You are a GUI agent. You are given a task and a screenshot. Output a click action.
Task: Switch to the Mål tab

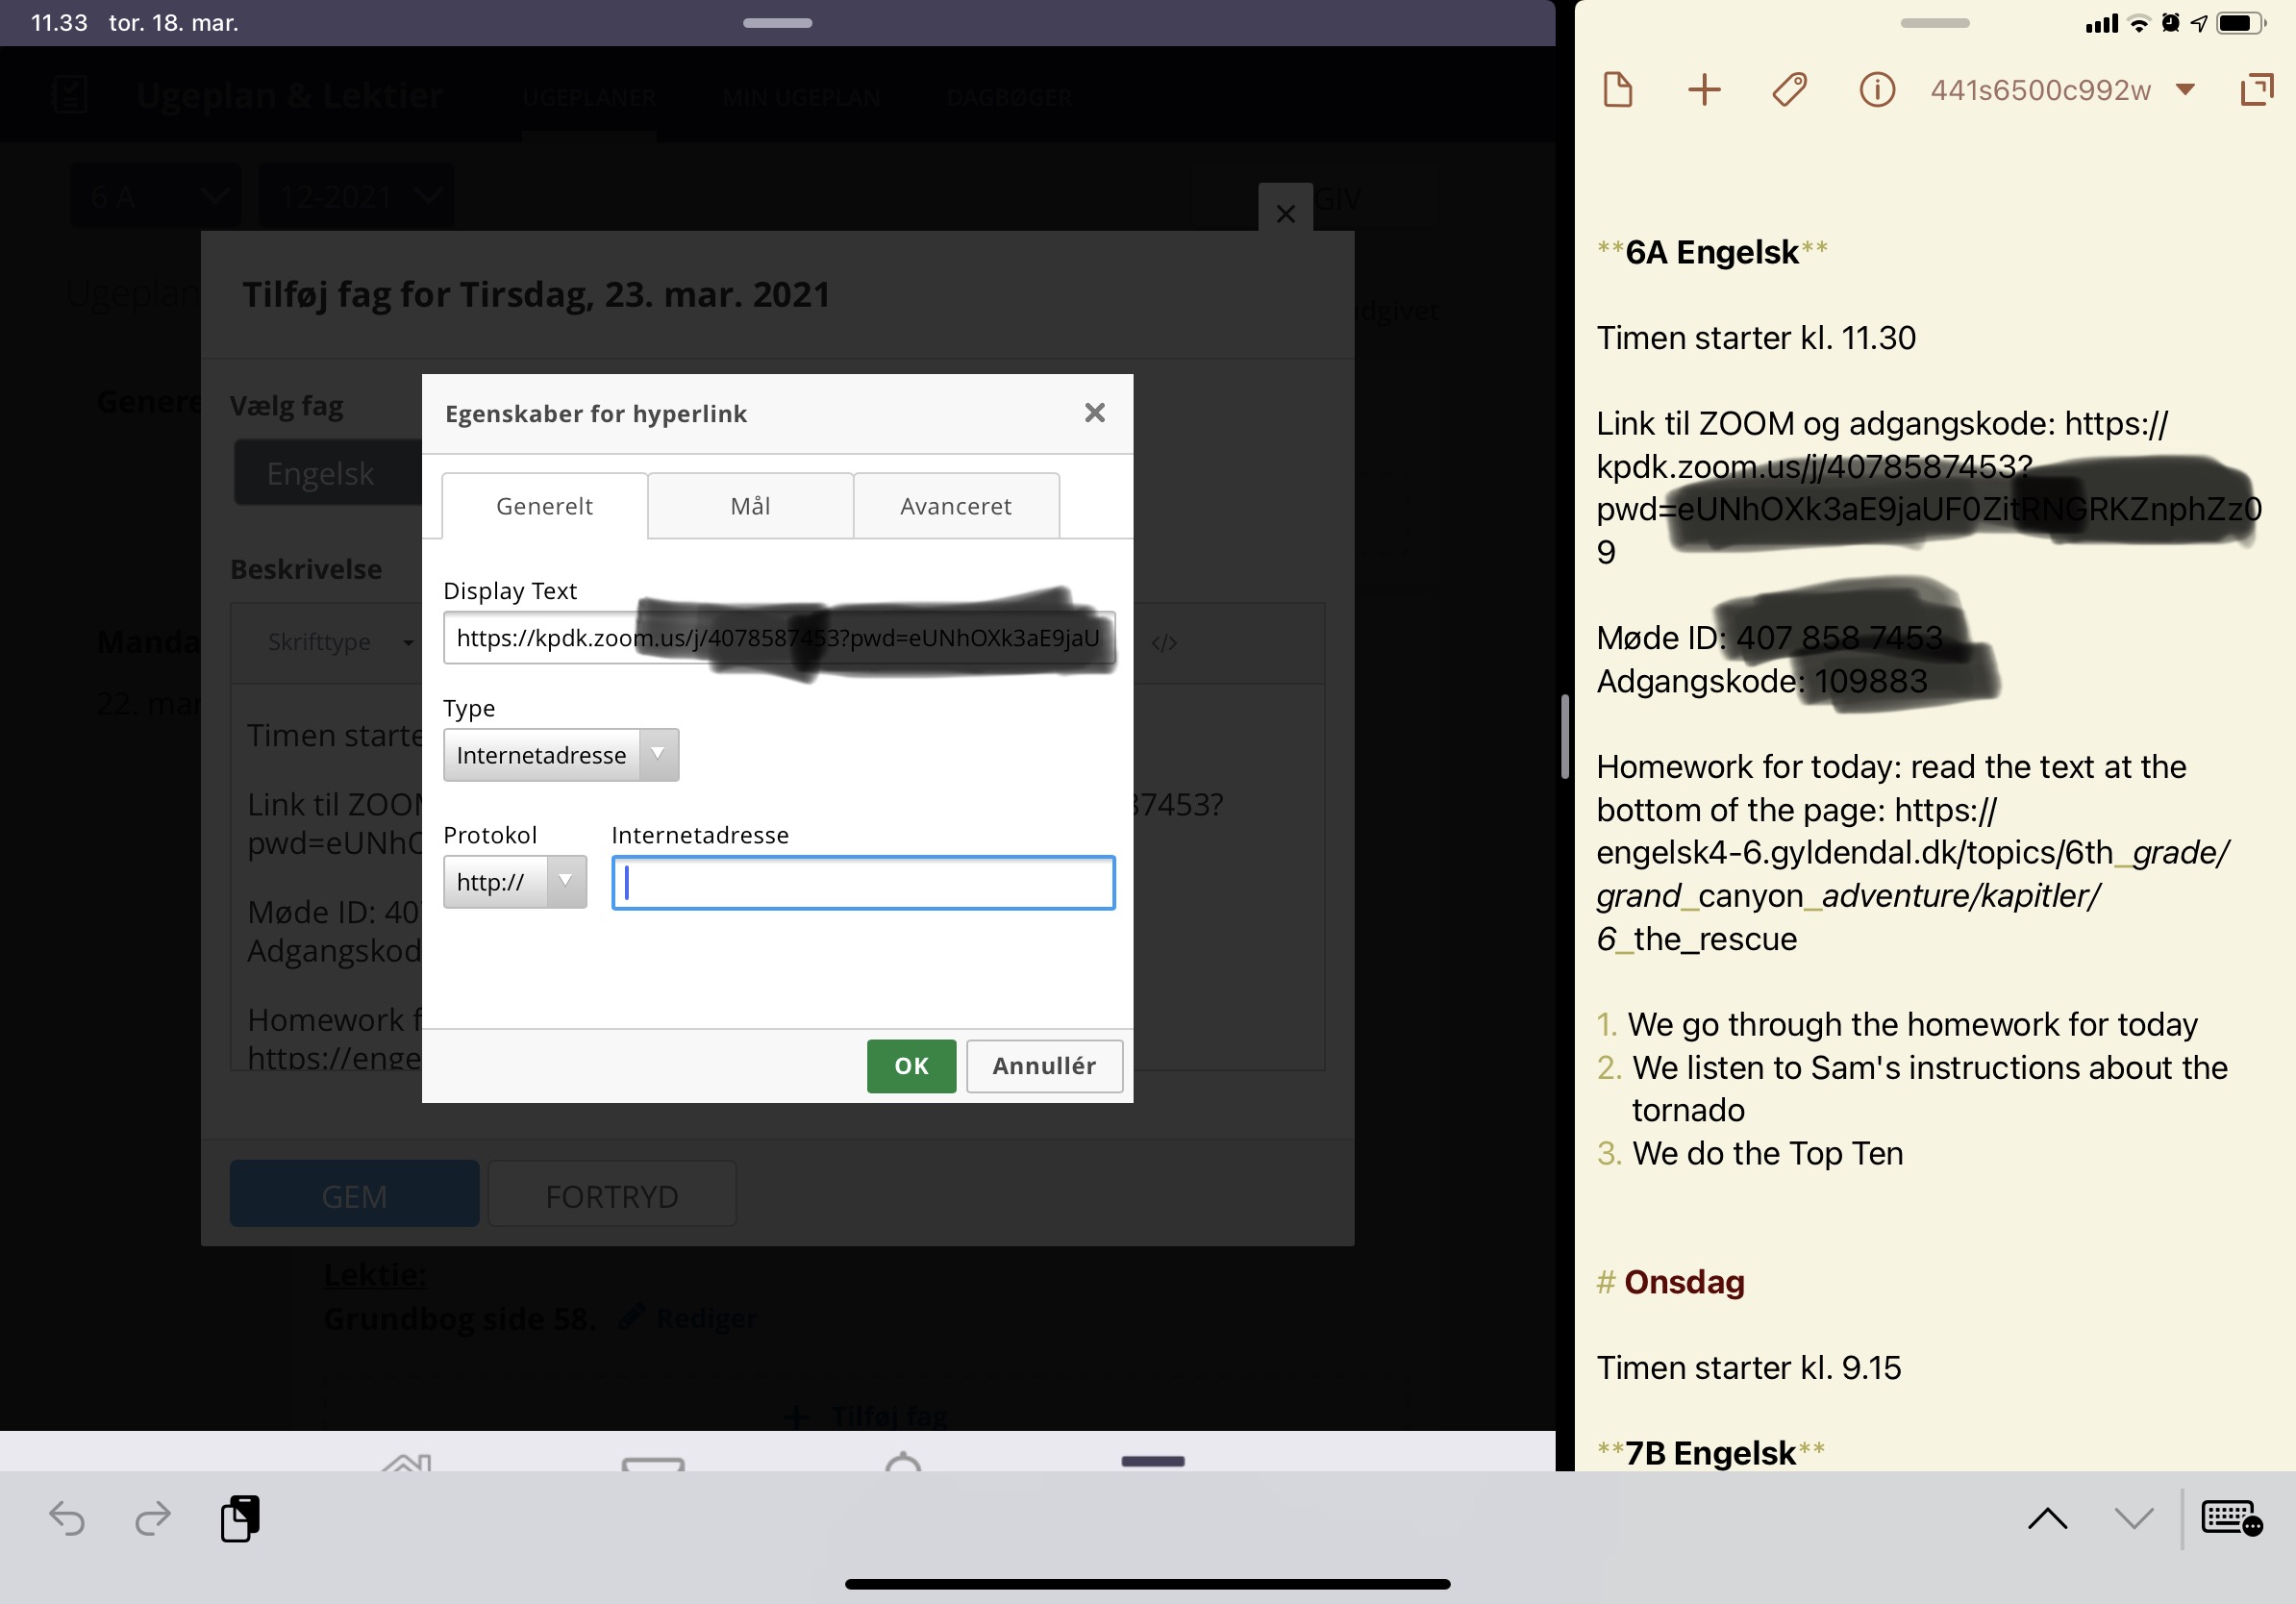[x=750, y=506]
